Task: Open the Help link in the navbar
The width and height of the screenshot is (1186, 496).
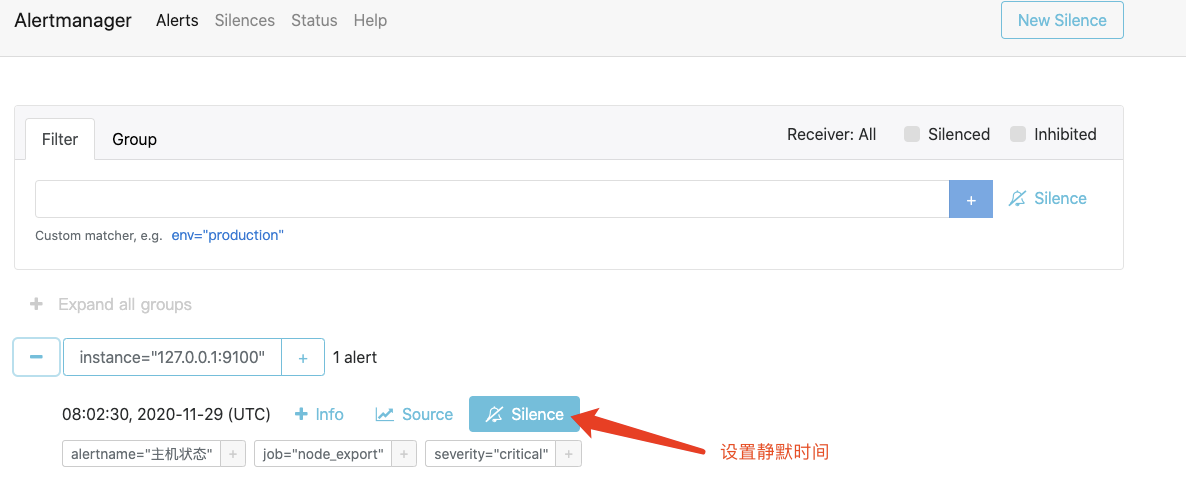Action: pyautogui.click(x=370, y=20)
